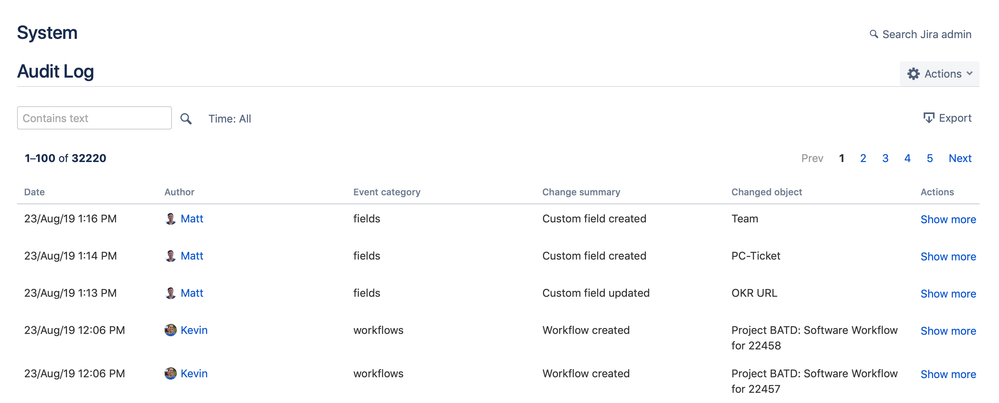
Task: Go to page 4 of results
Action: (x=907, y=158)
